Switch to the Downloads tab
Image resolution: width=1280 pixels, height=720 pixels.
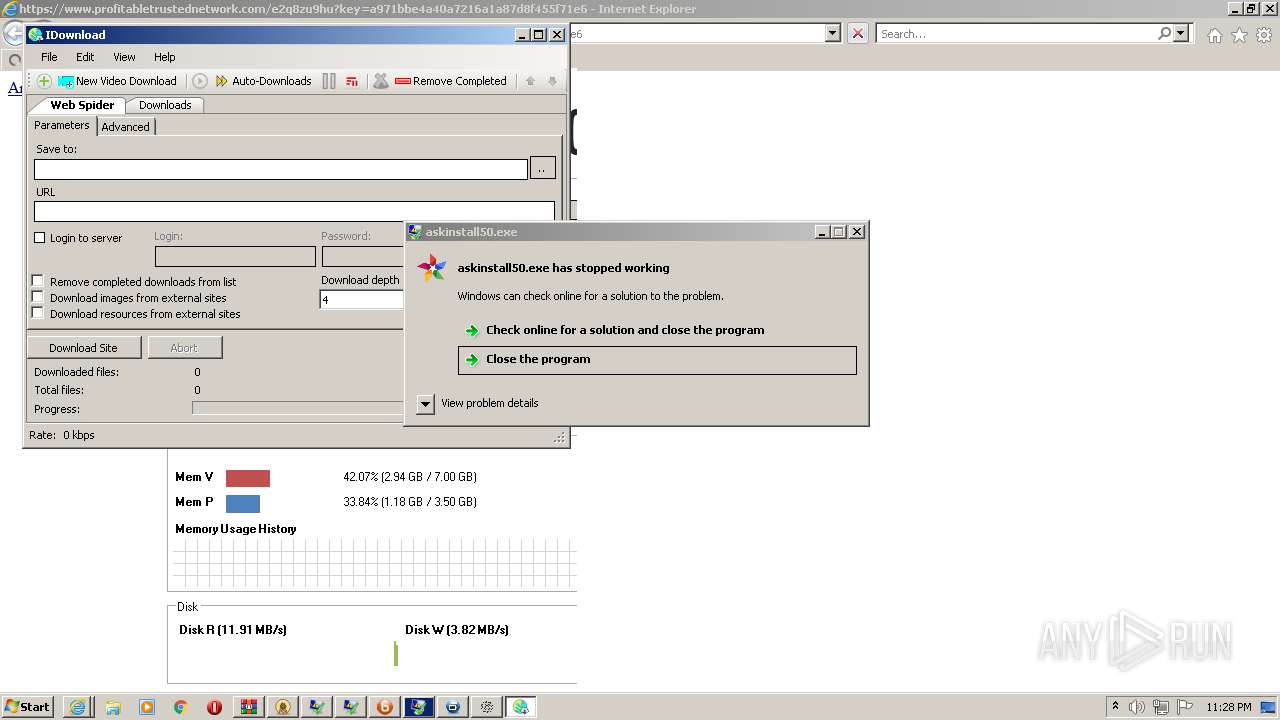coord(165,105)
